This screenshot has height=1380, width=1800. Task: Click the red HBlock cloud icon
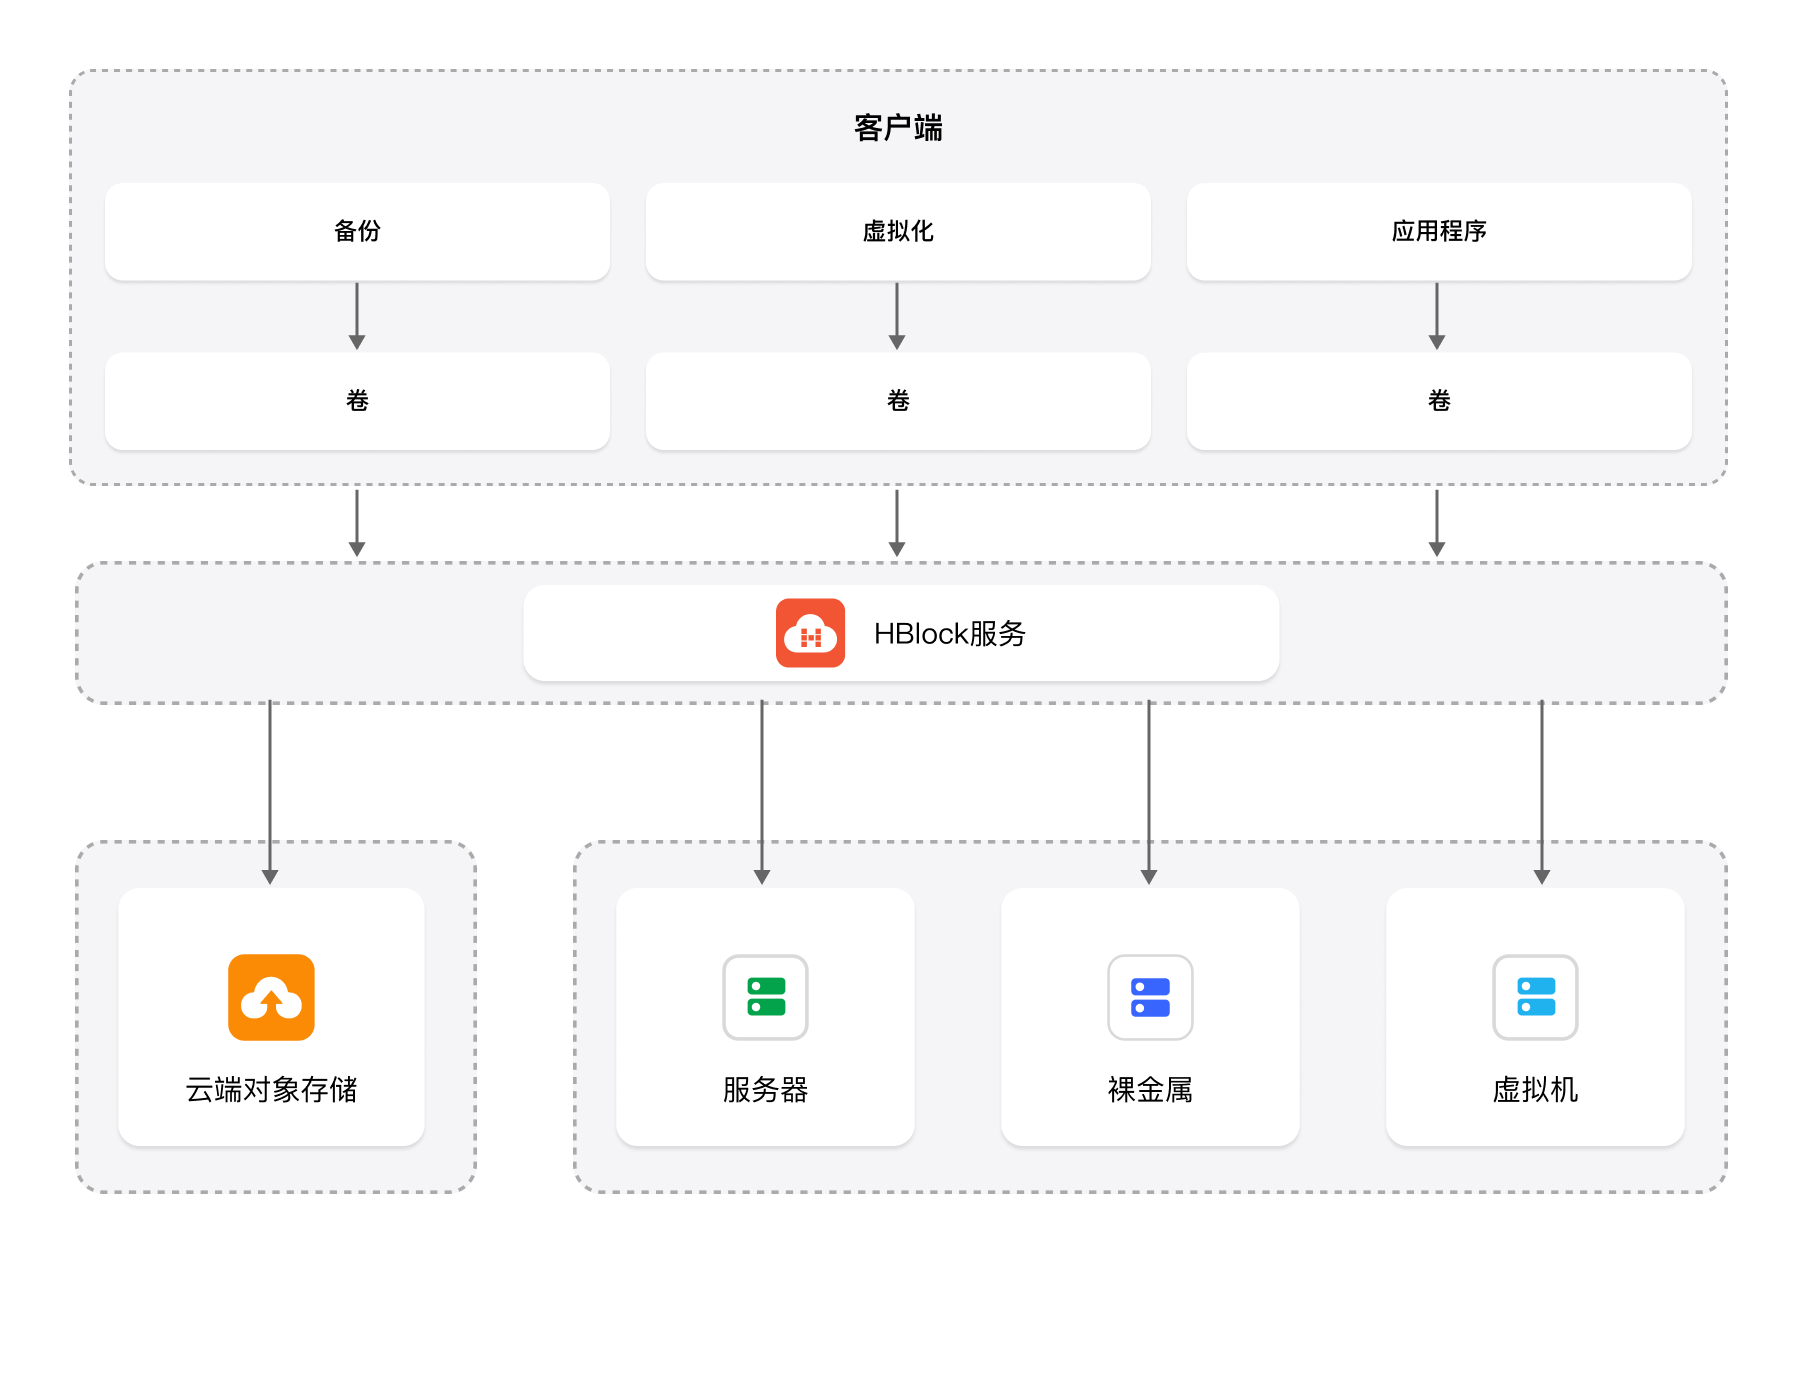click(x=810, y=633)
